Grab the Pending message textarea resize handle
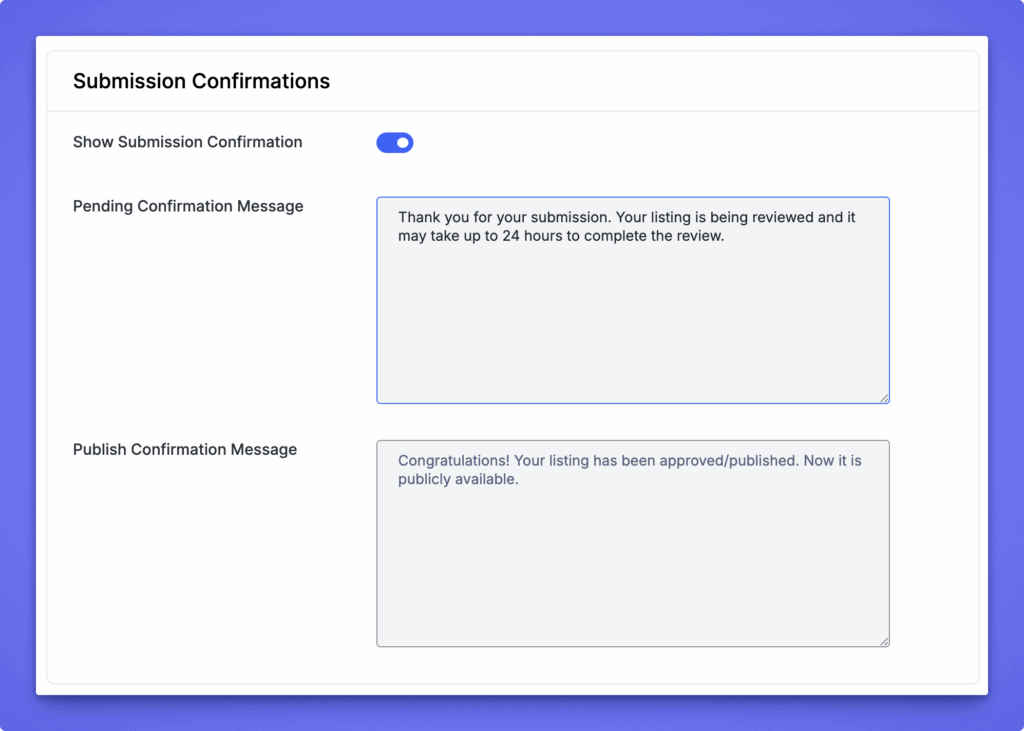 click(884, 398)
